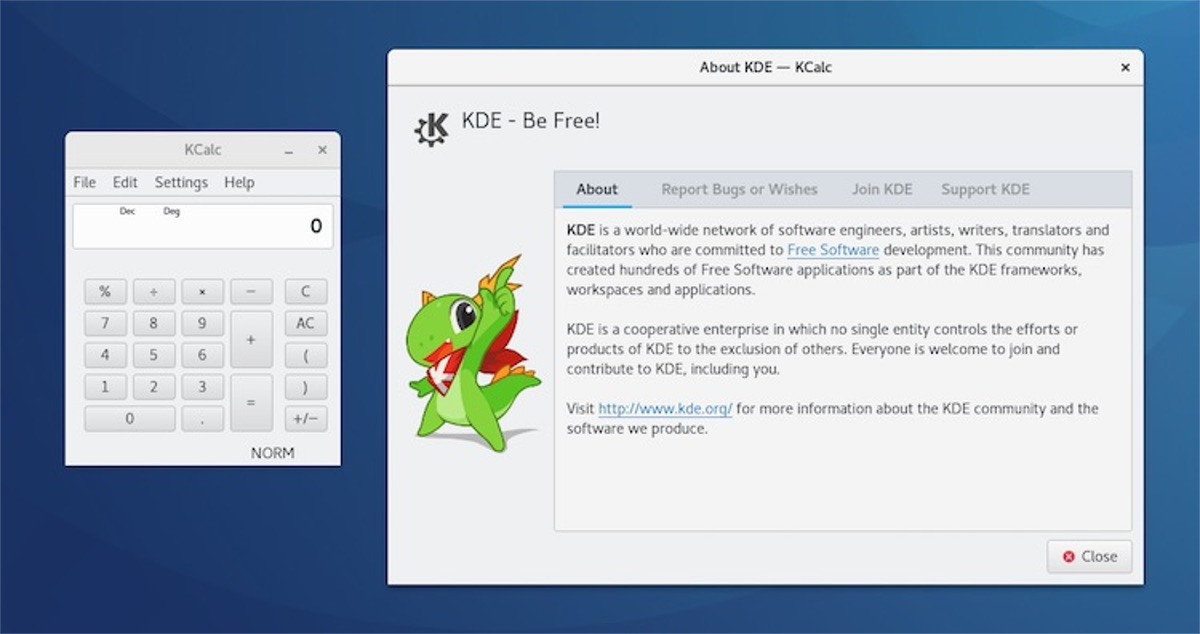The height and width of the screenshot is (634, 1200).
Task: Select the About tab
Action: 597,189
